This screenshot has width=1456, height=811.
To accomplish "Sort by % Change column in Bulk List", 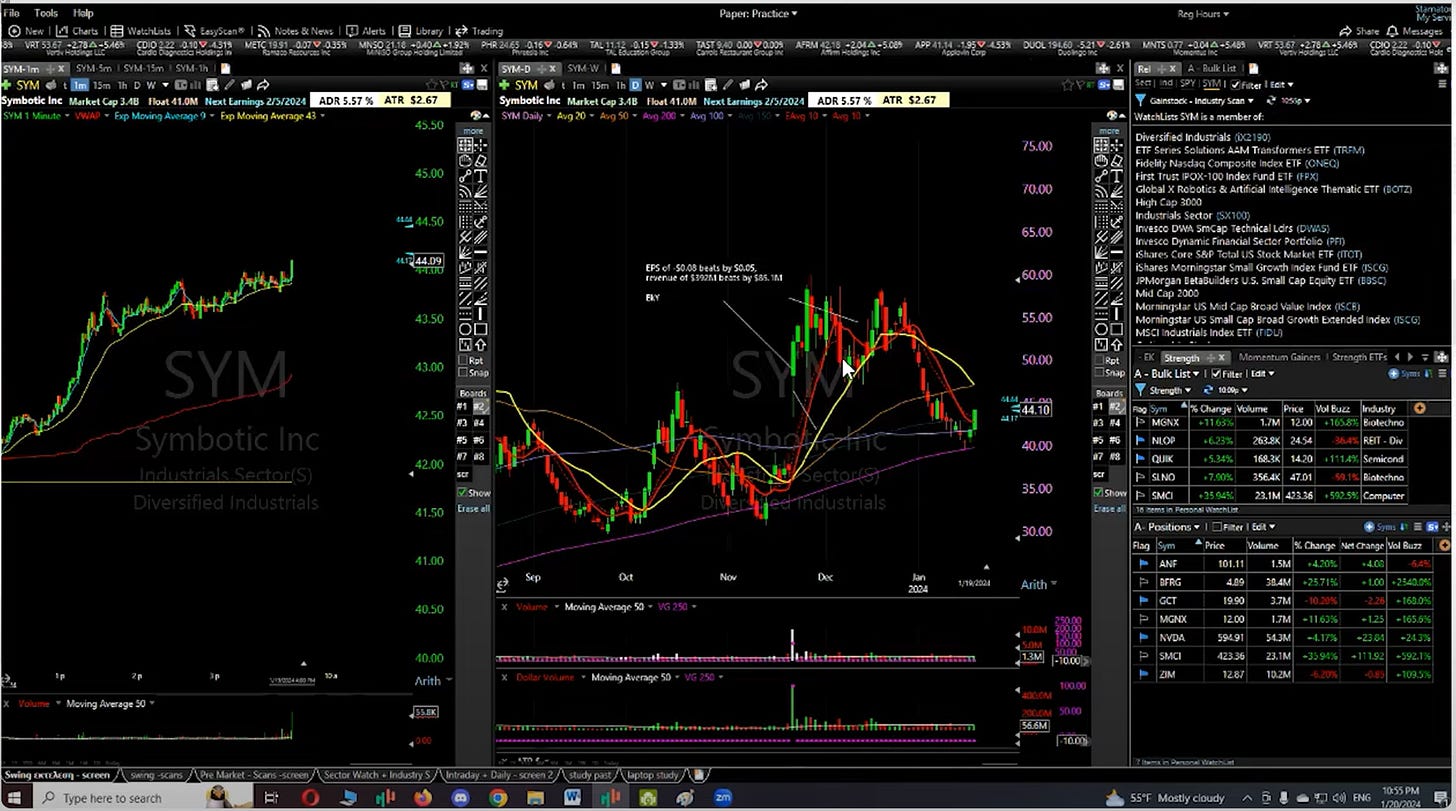I will [x=1209, y=408].
